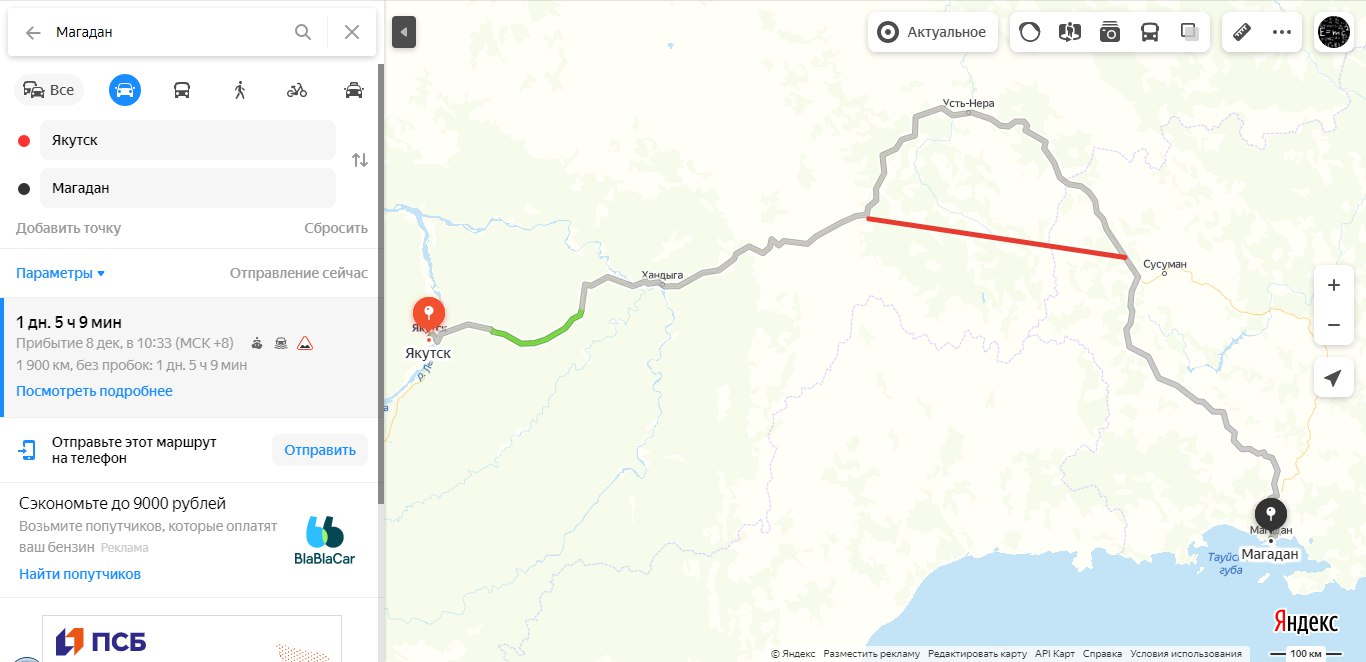The height and width of the screenshot is (662, 1366).
Task: Open the Отправление сейчас departure time selector
Action: [x=299, y=273]
